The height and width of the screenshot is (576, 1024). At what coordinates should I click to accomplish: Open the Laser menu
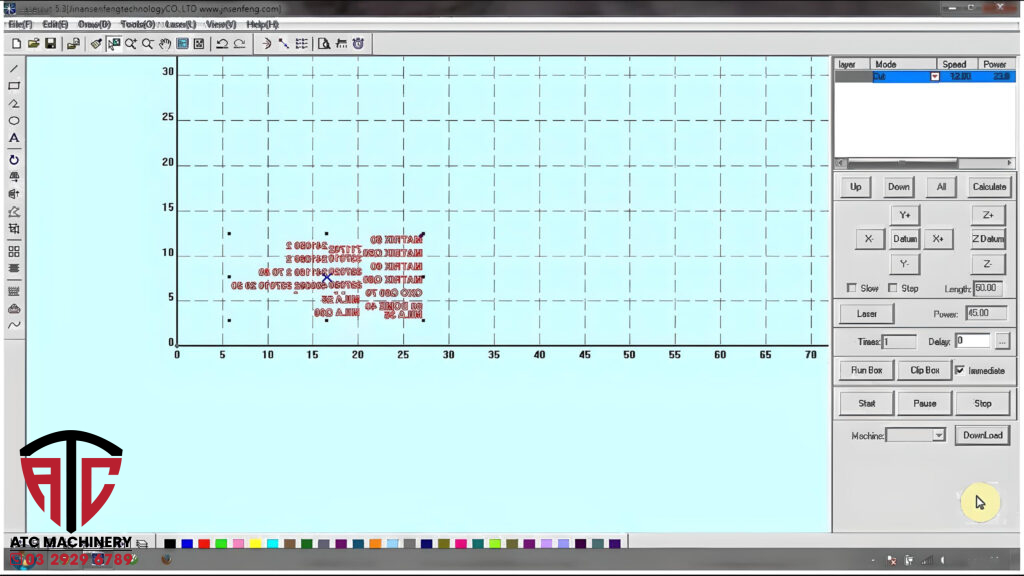click(180, 24)
